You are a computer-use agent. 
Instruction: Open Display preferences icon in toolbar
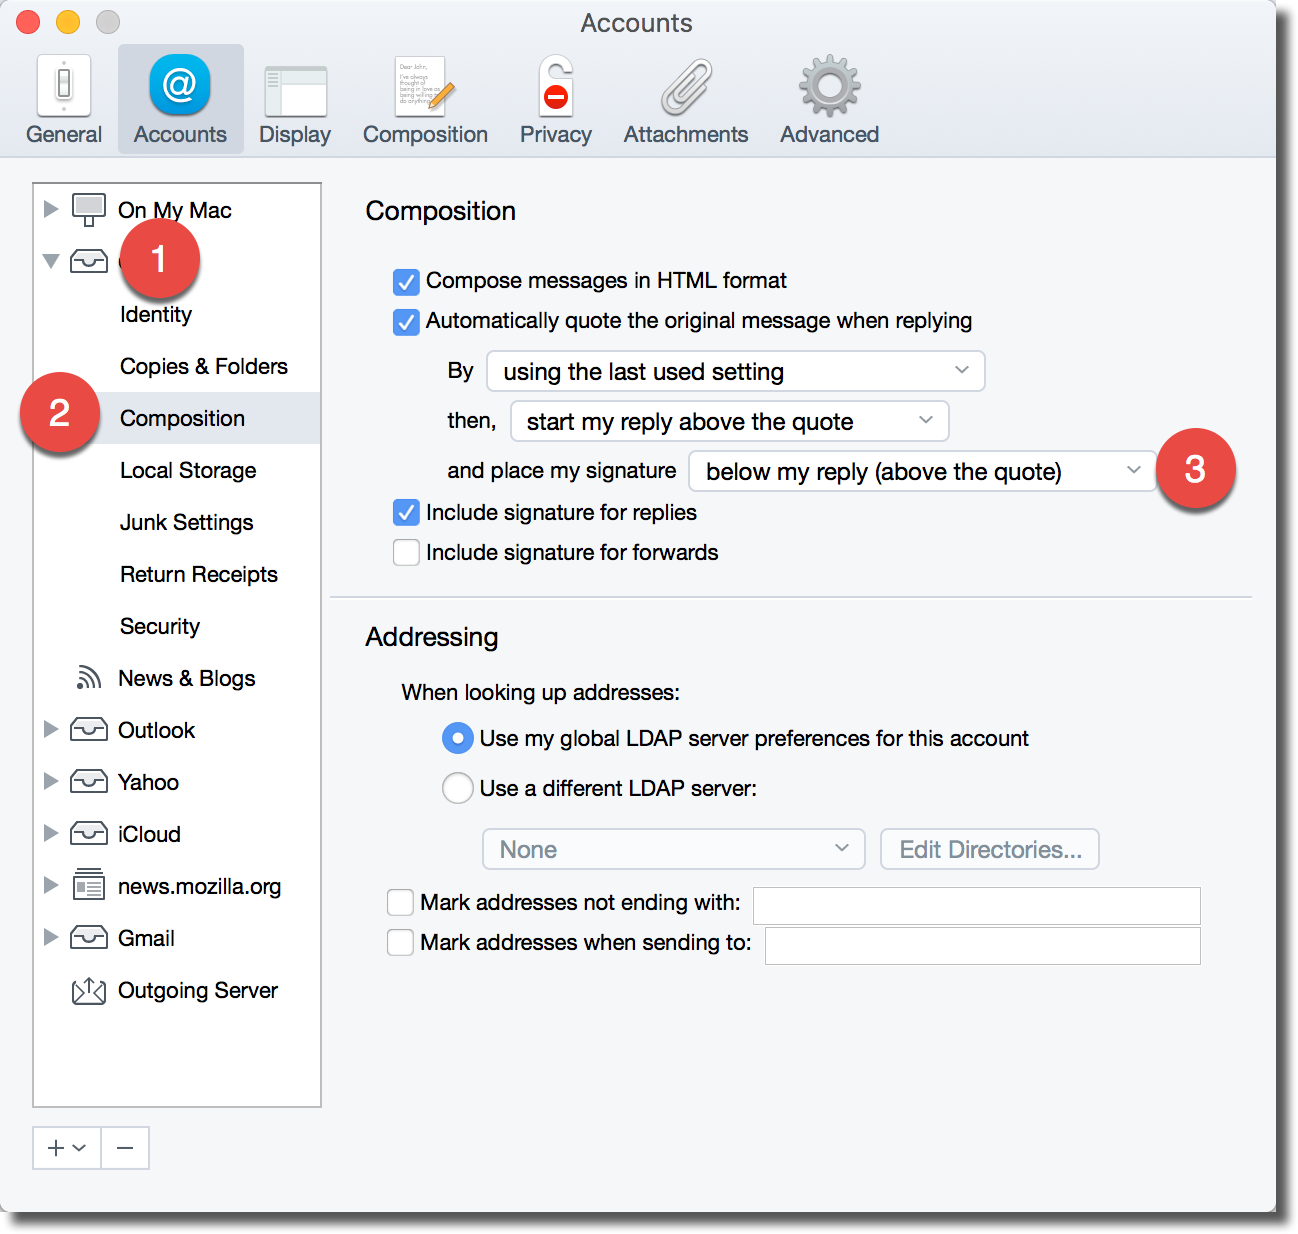click(x=295, y=91)
